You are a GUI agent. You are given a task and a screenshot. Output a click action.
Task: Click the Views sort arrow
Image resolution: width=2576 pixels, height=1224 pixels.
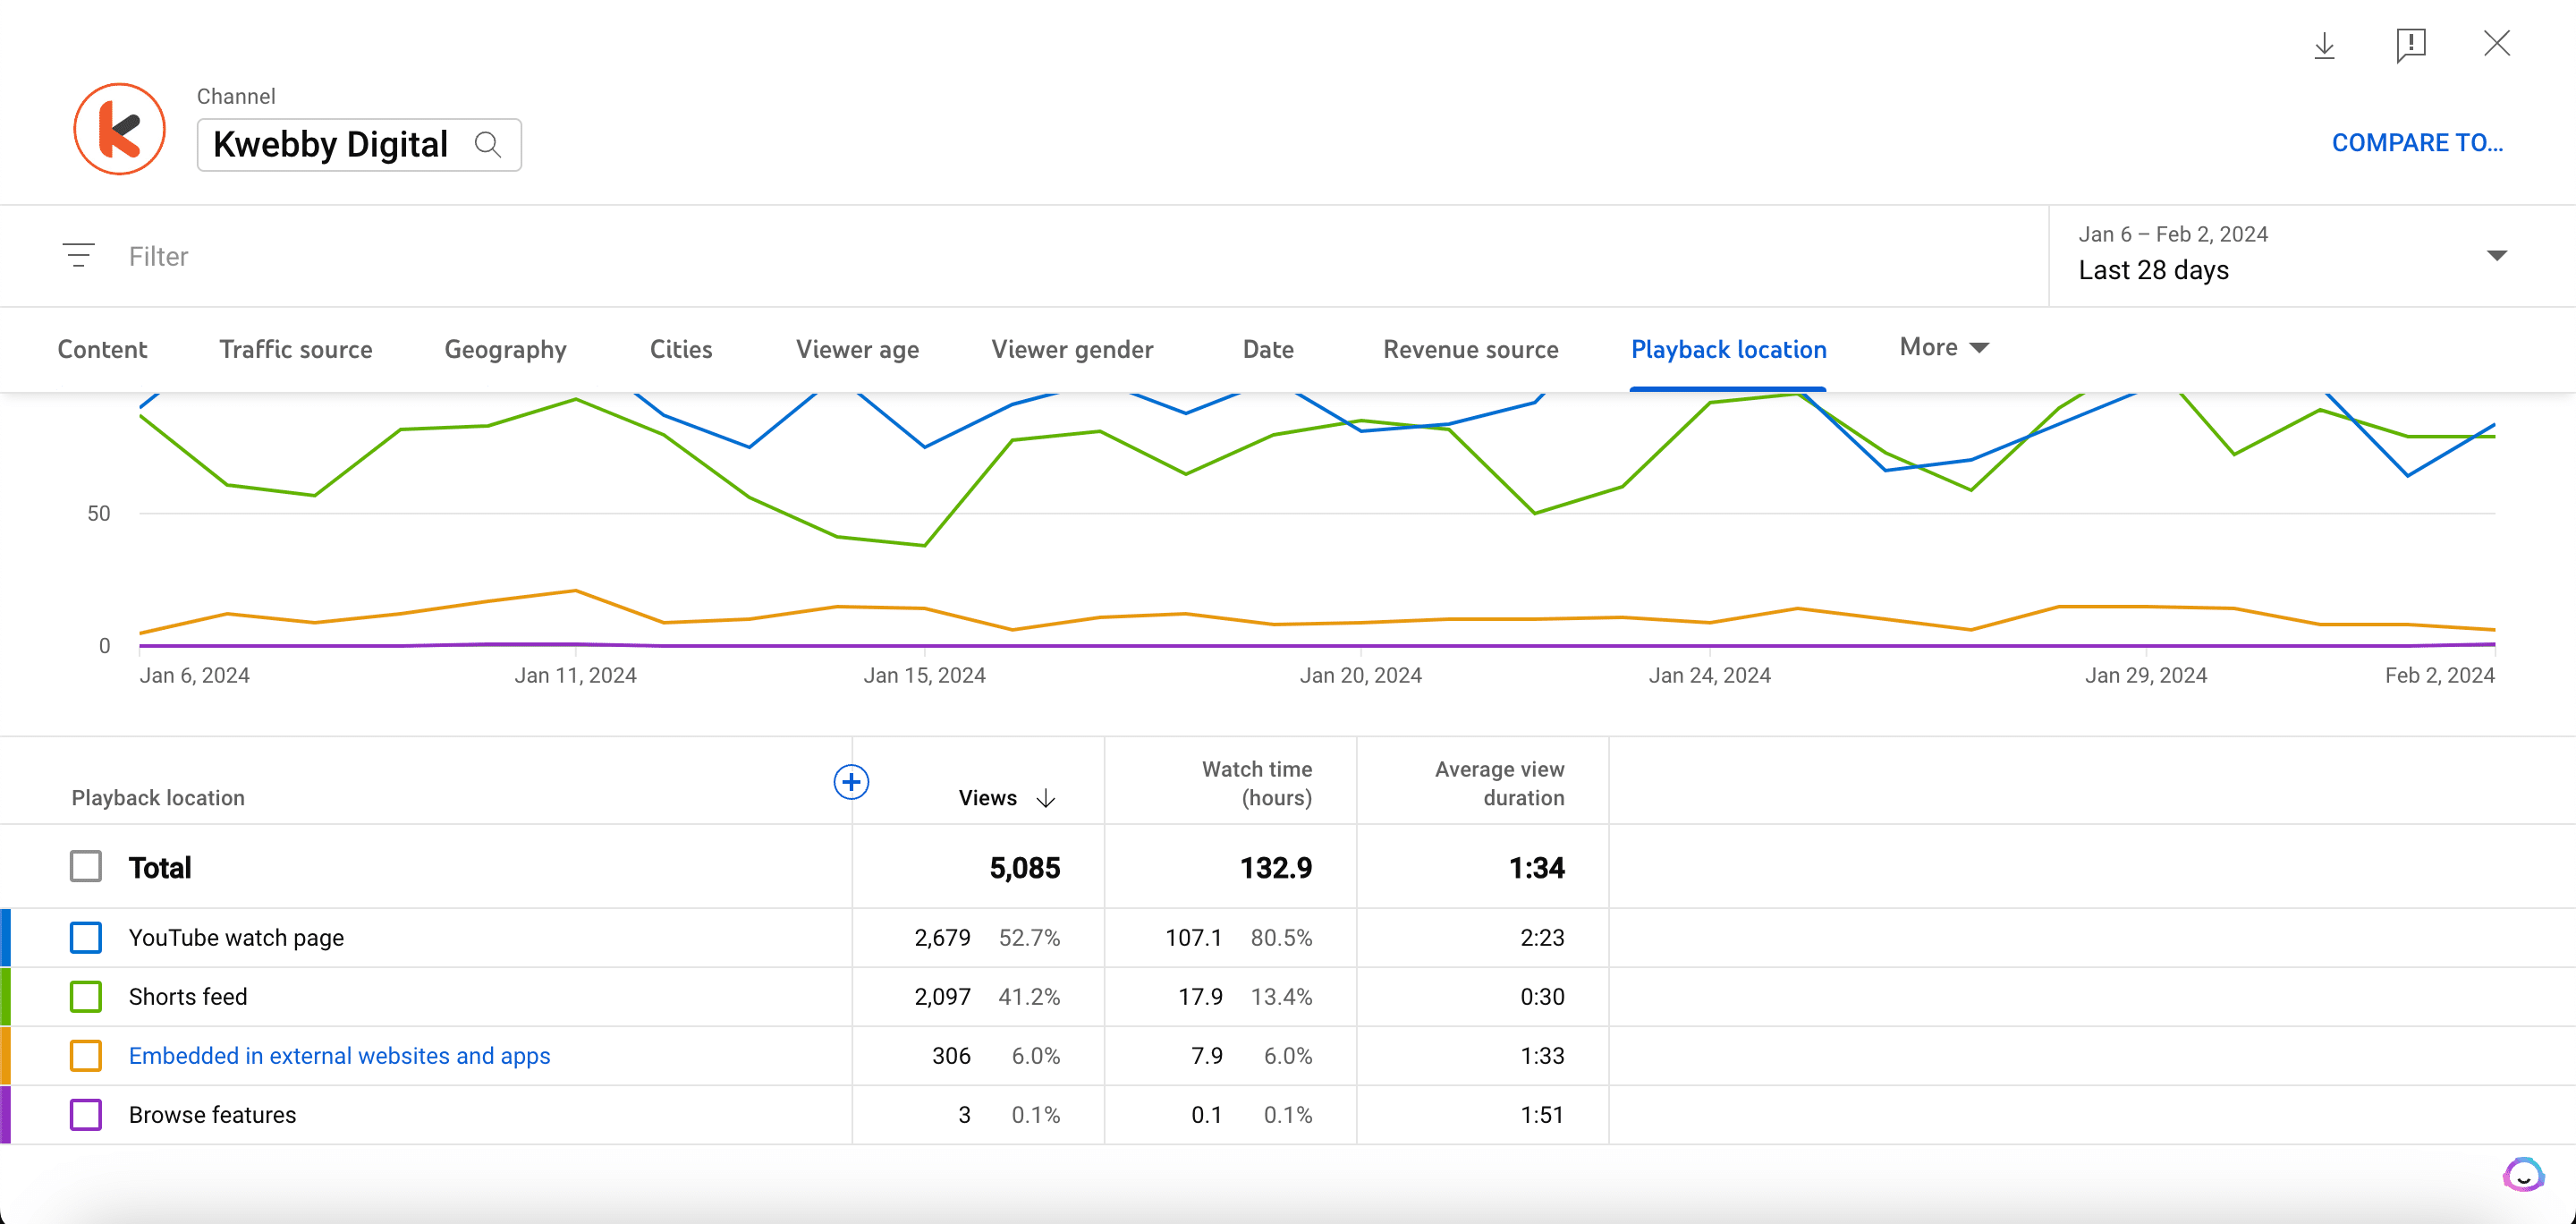click(1046, 798)
